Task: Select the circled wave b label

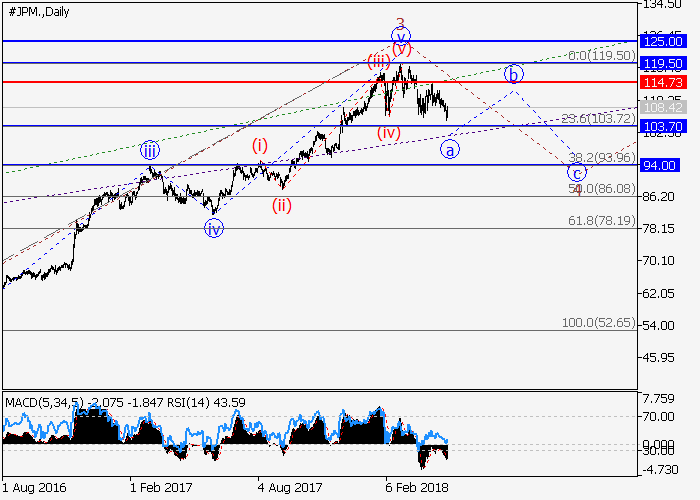Action: (513, 74)
